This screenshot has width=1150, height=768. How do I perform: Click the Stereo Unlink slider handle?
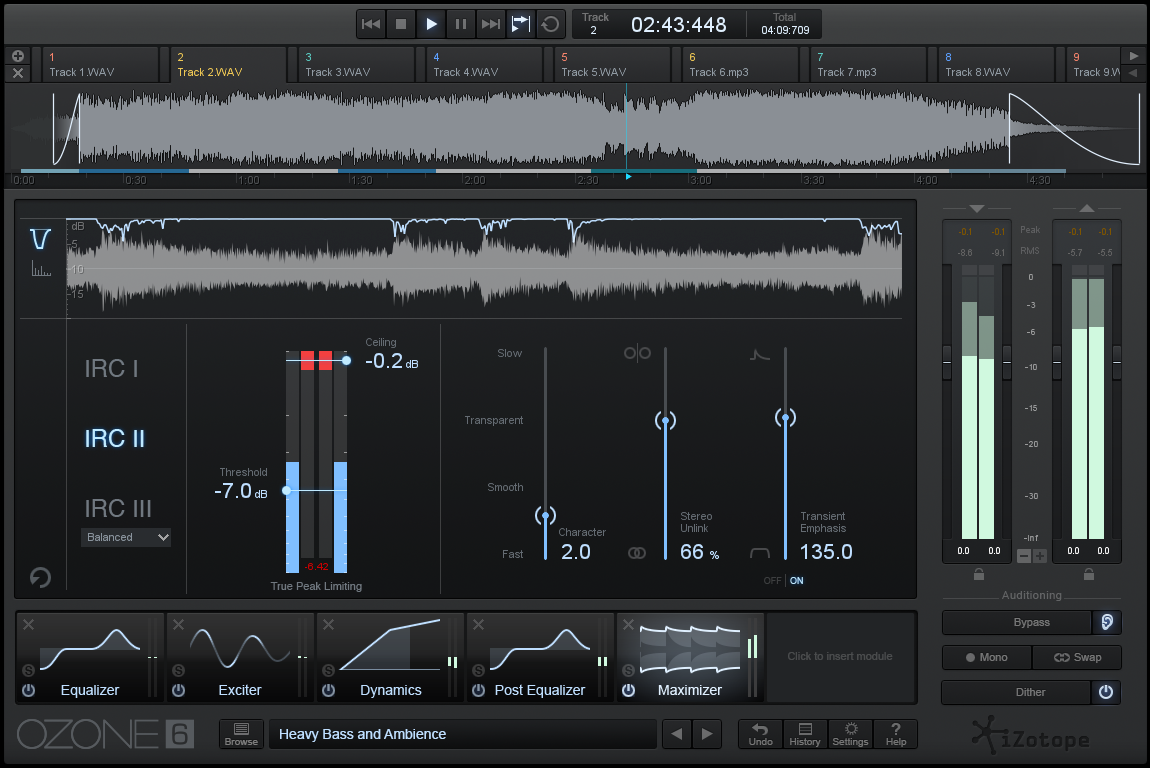665,421
